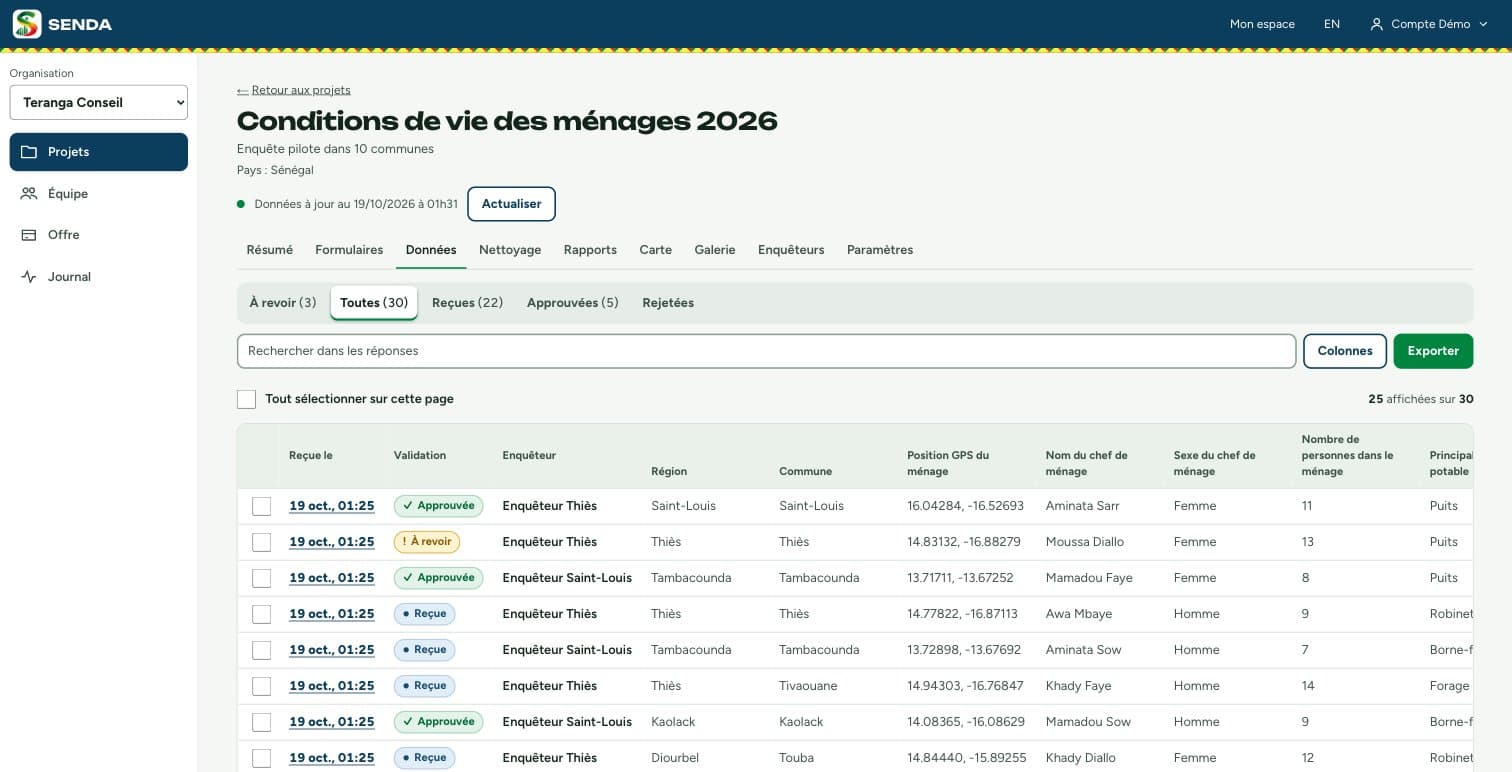Click the Exporter button

pyautogui.click(x=1433, y=351)
